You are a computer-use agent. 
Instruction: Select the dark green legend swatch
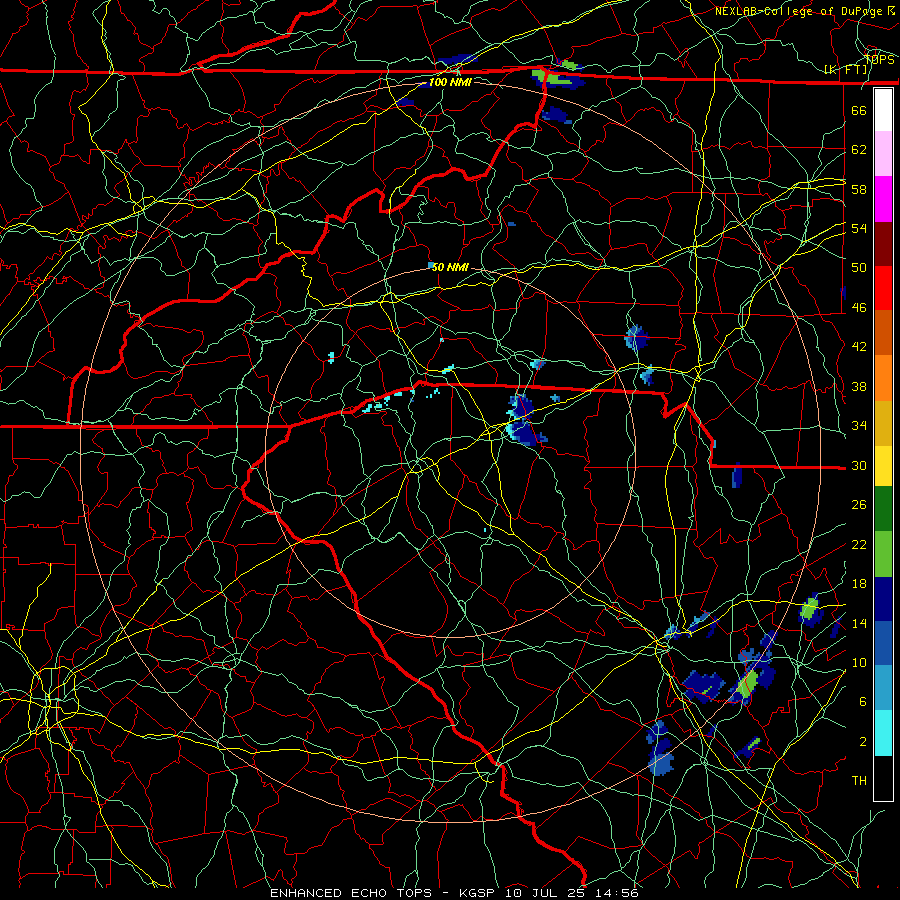[883, 509]
